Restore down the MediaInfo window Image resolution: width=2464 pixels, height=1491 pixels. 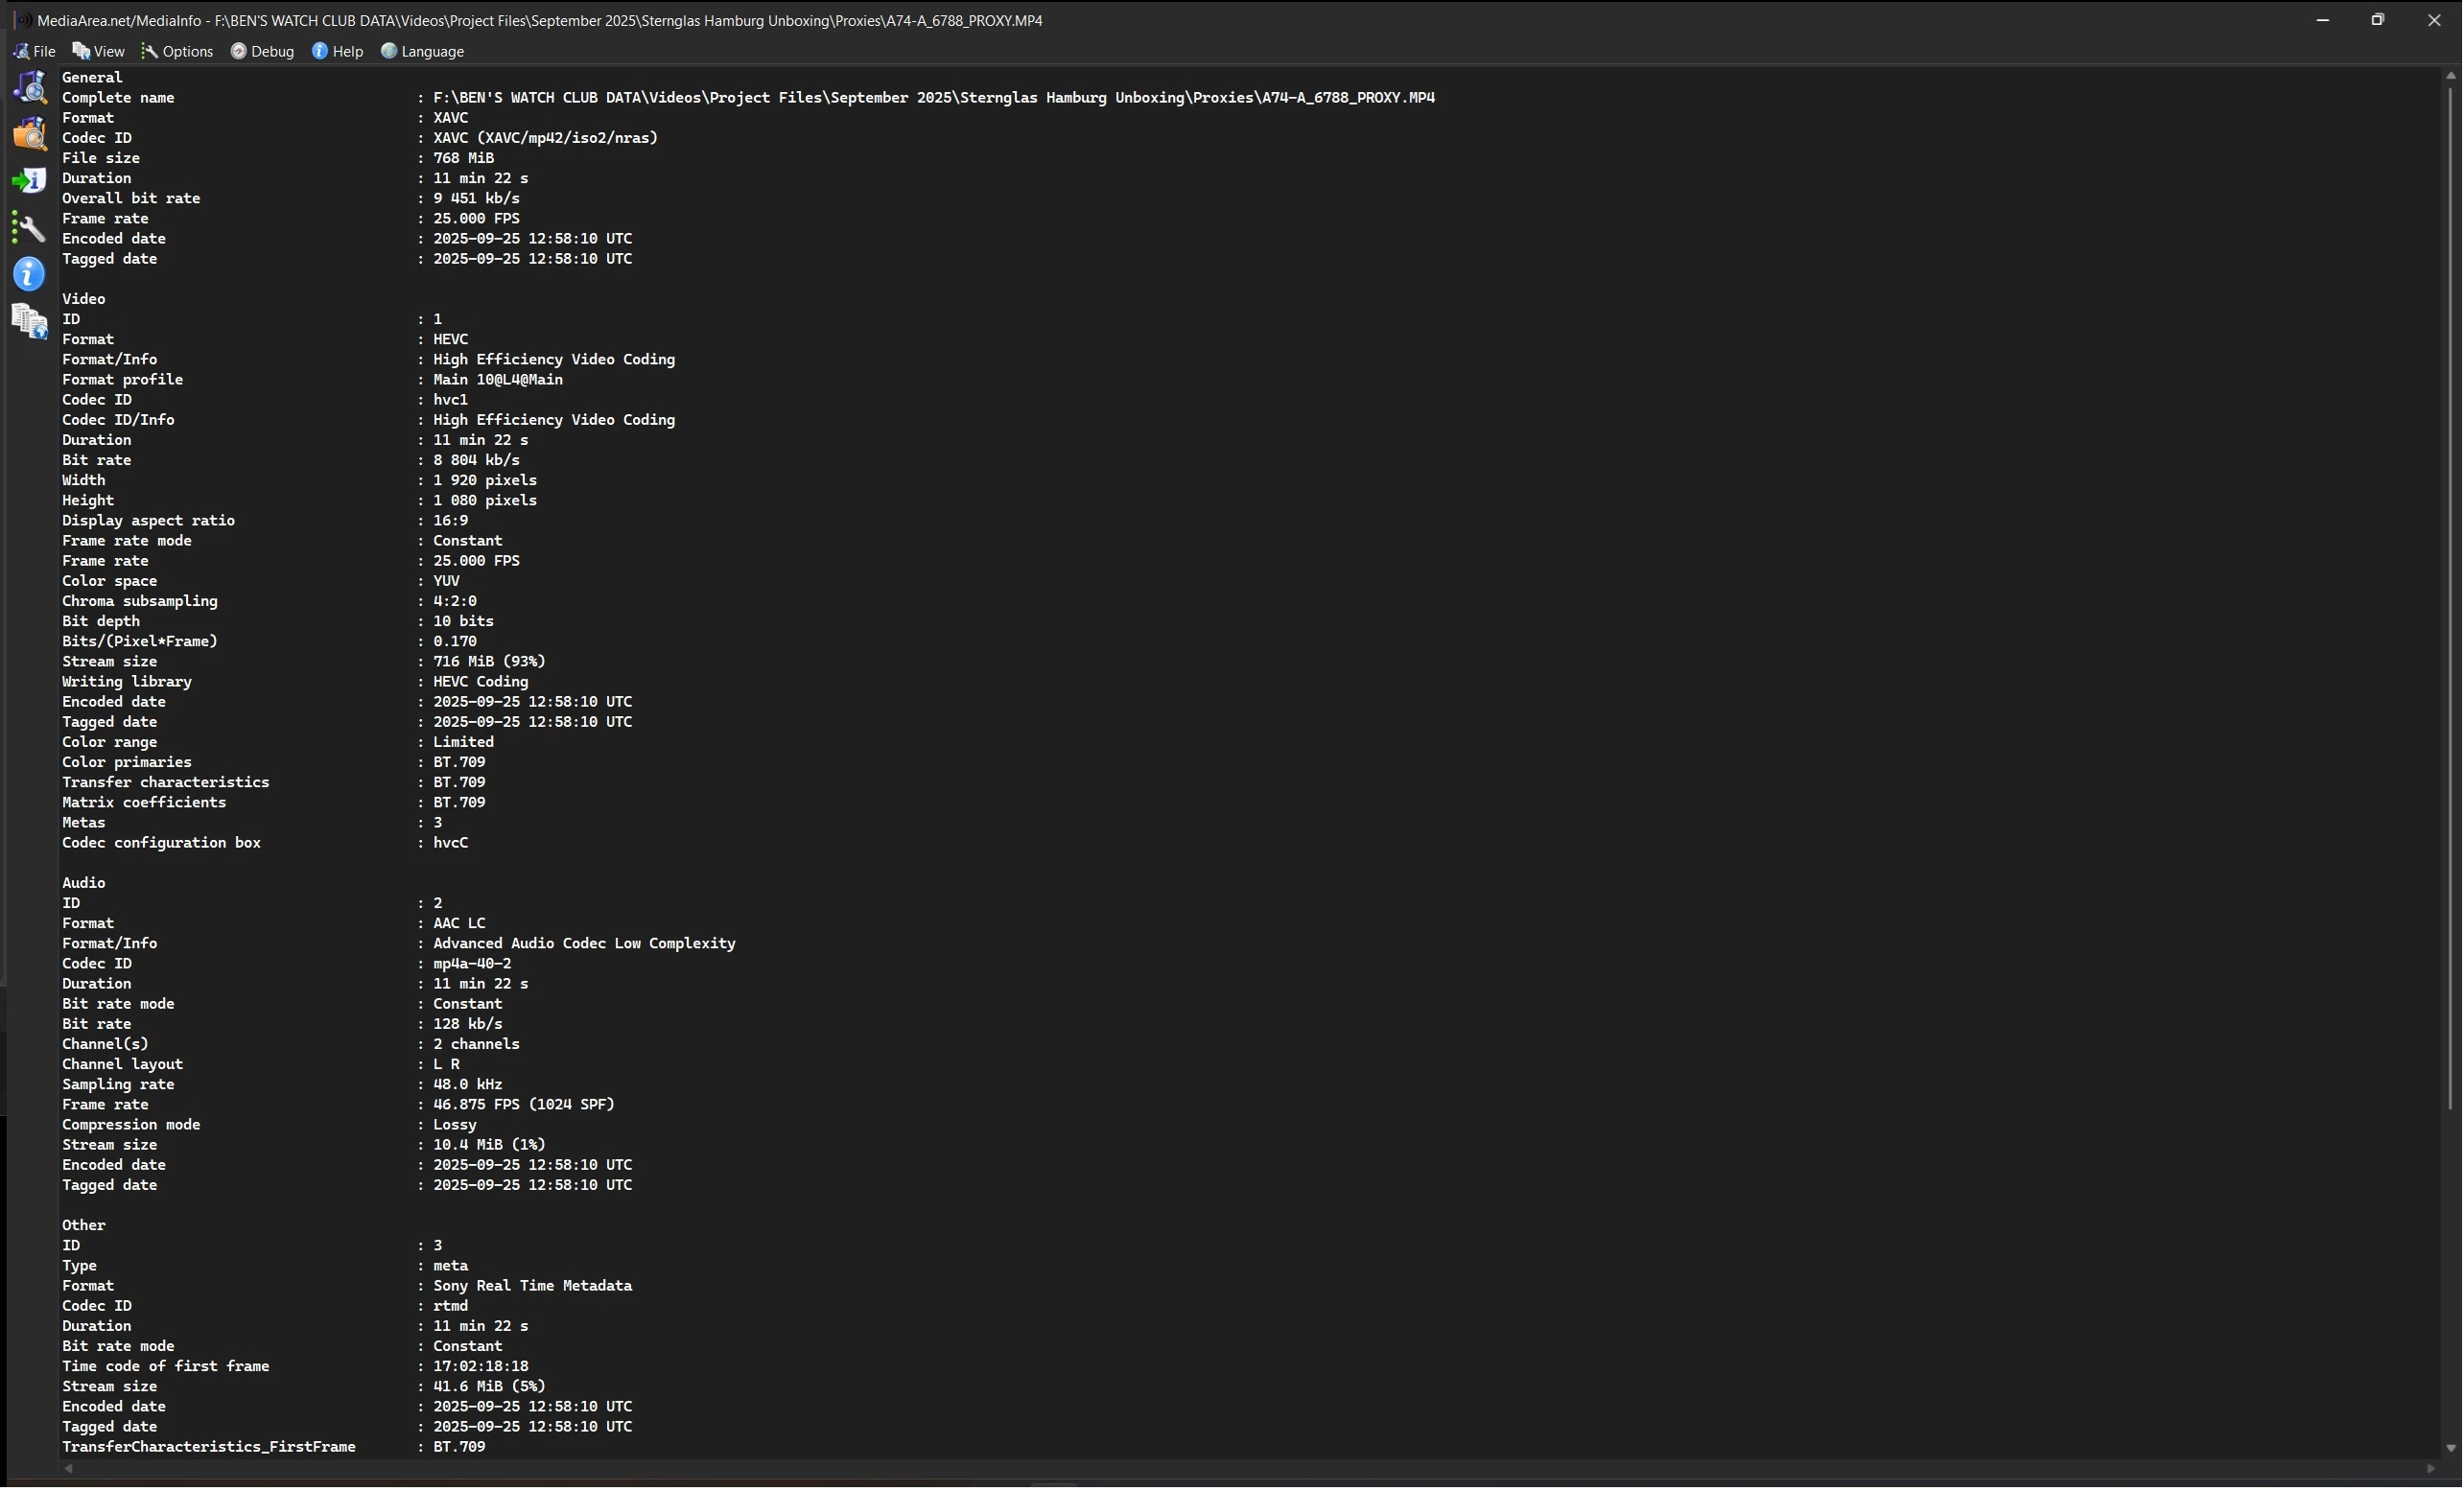pos(2378,20)
